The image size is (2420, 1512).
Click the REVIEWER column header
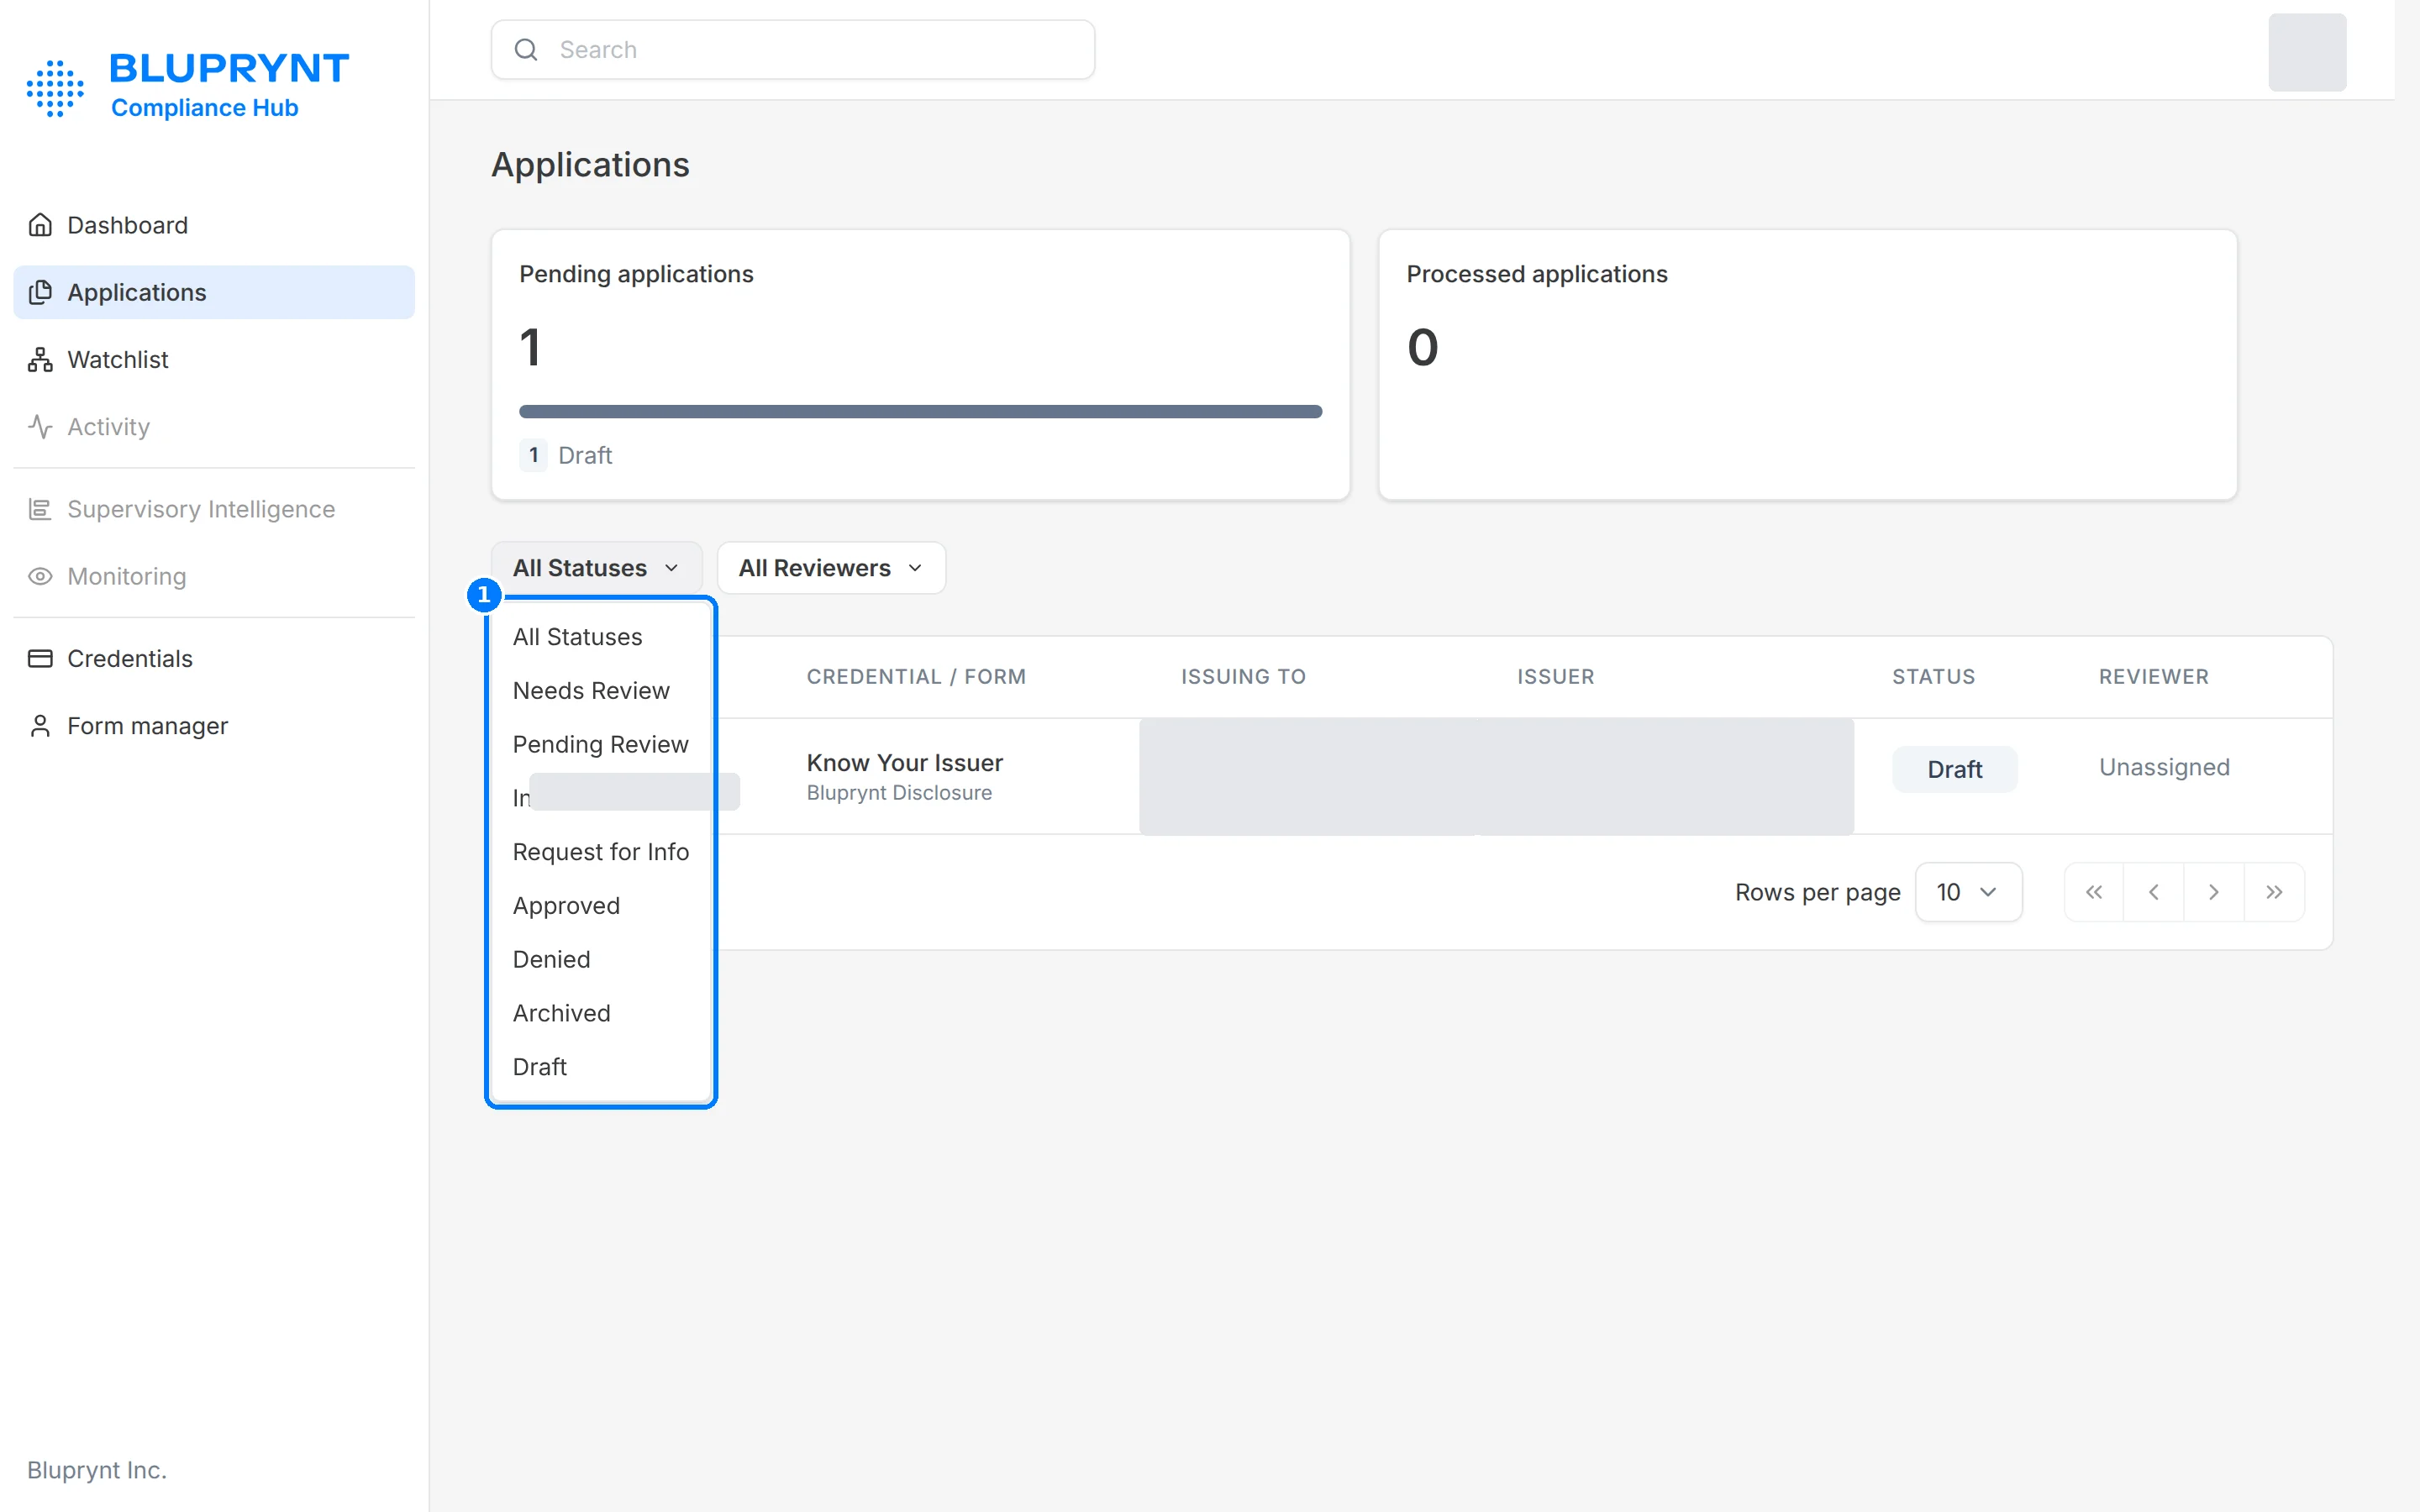[x=2153, y=677]
